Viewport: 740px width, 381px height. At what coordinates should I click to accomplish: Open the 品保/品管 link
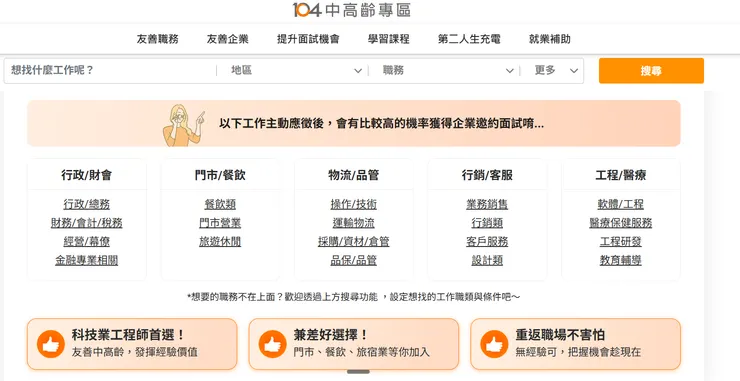(353, 260)
